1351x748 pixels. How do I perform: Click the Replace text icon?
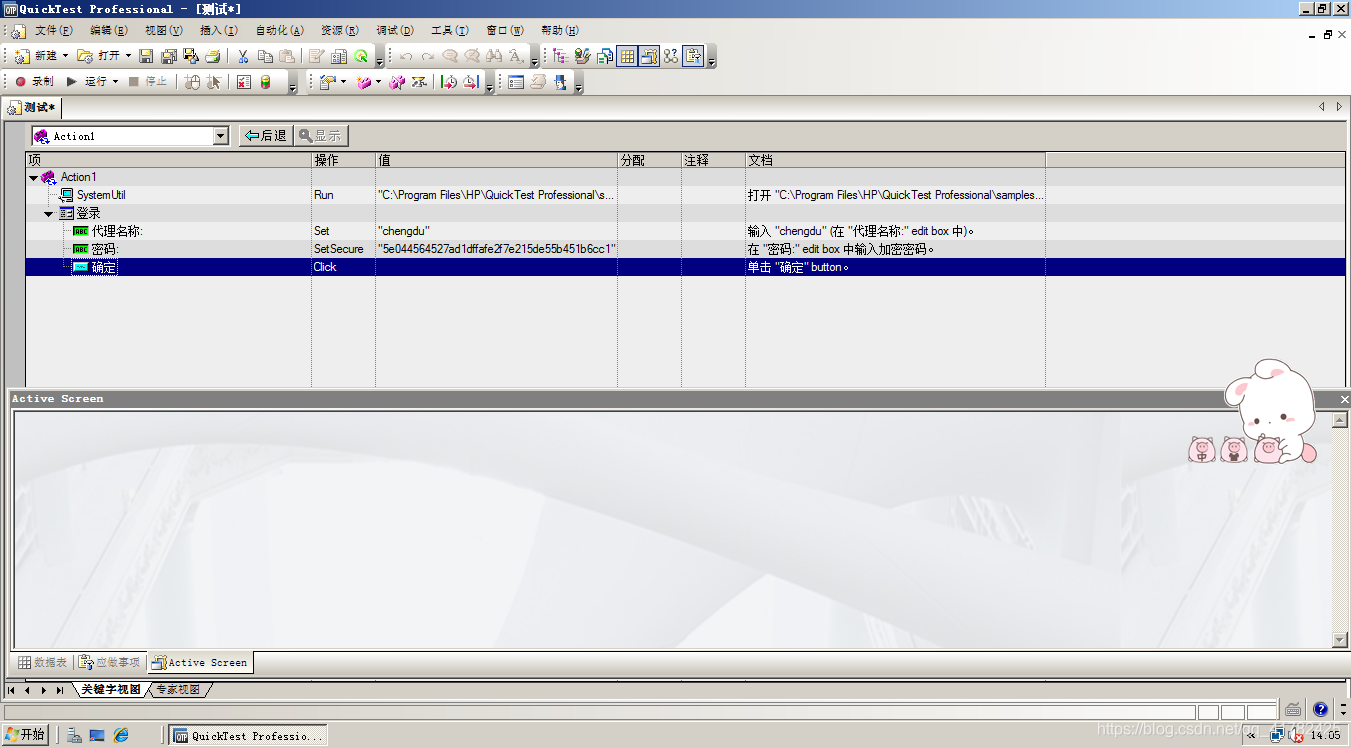coord(516,56)
